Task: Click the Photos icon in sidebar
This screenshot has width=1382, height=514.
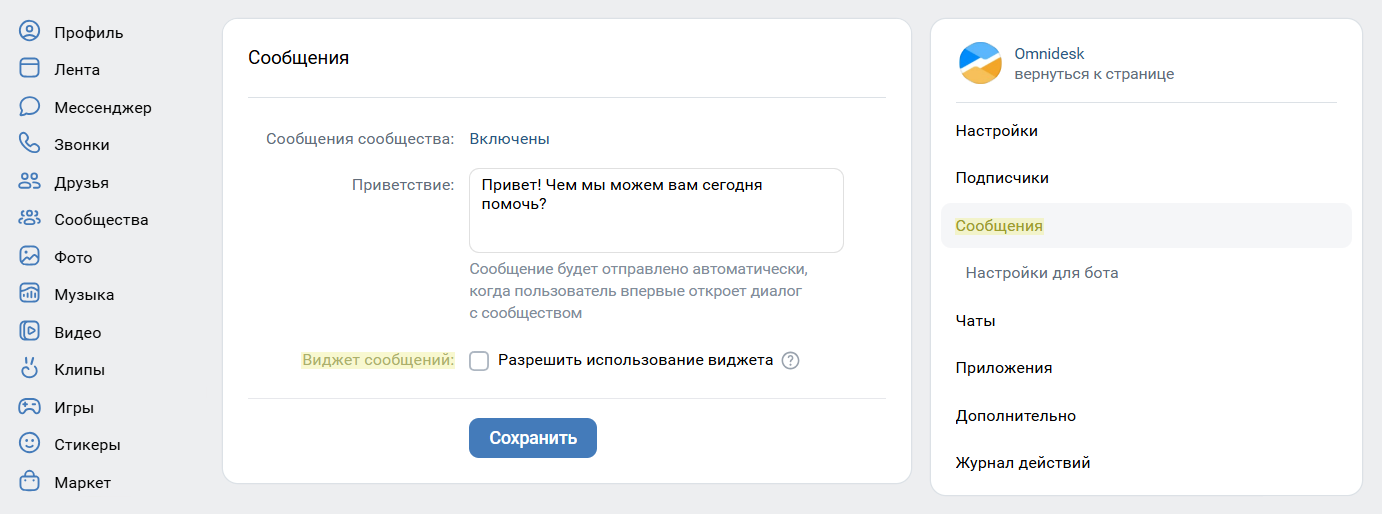Action: pyautogui.click(x=30, y=257)
